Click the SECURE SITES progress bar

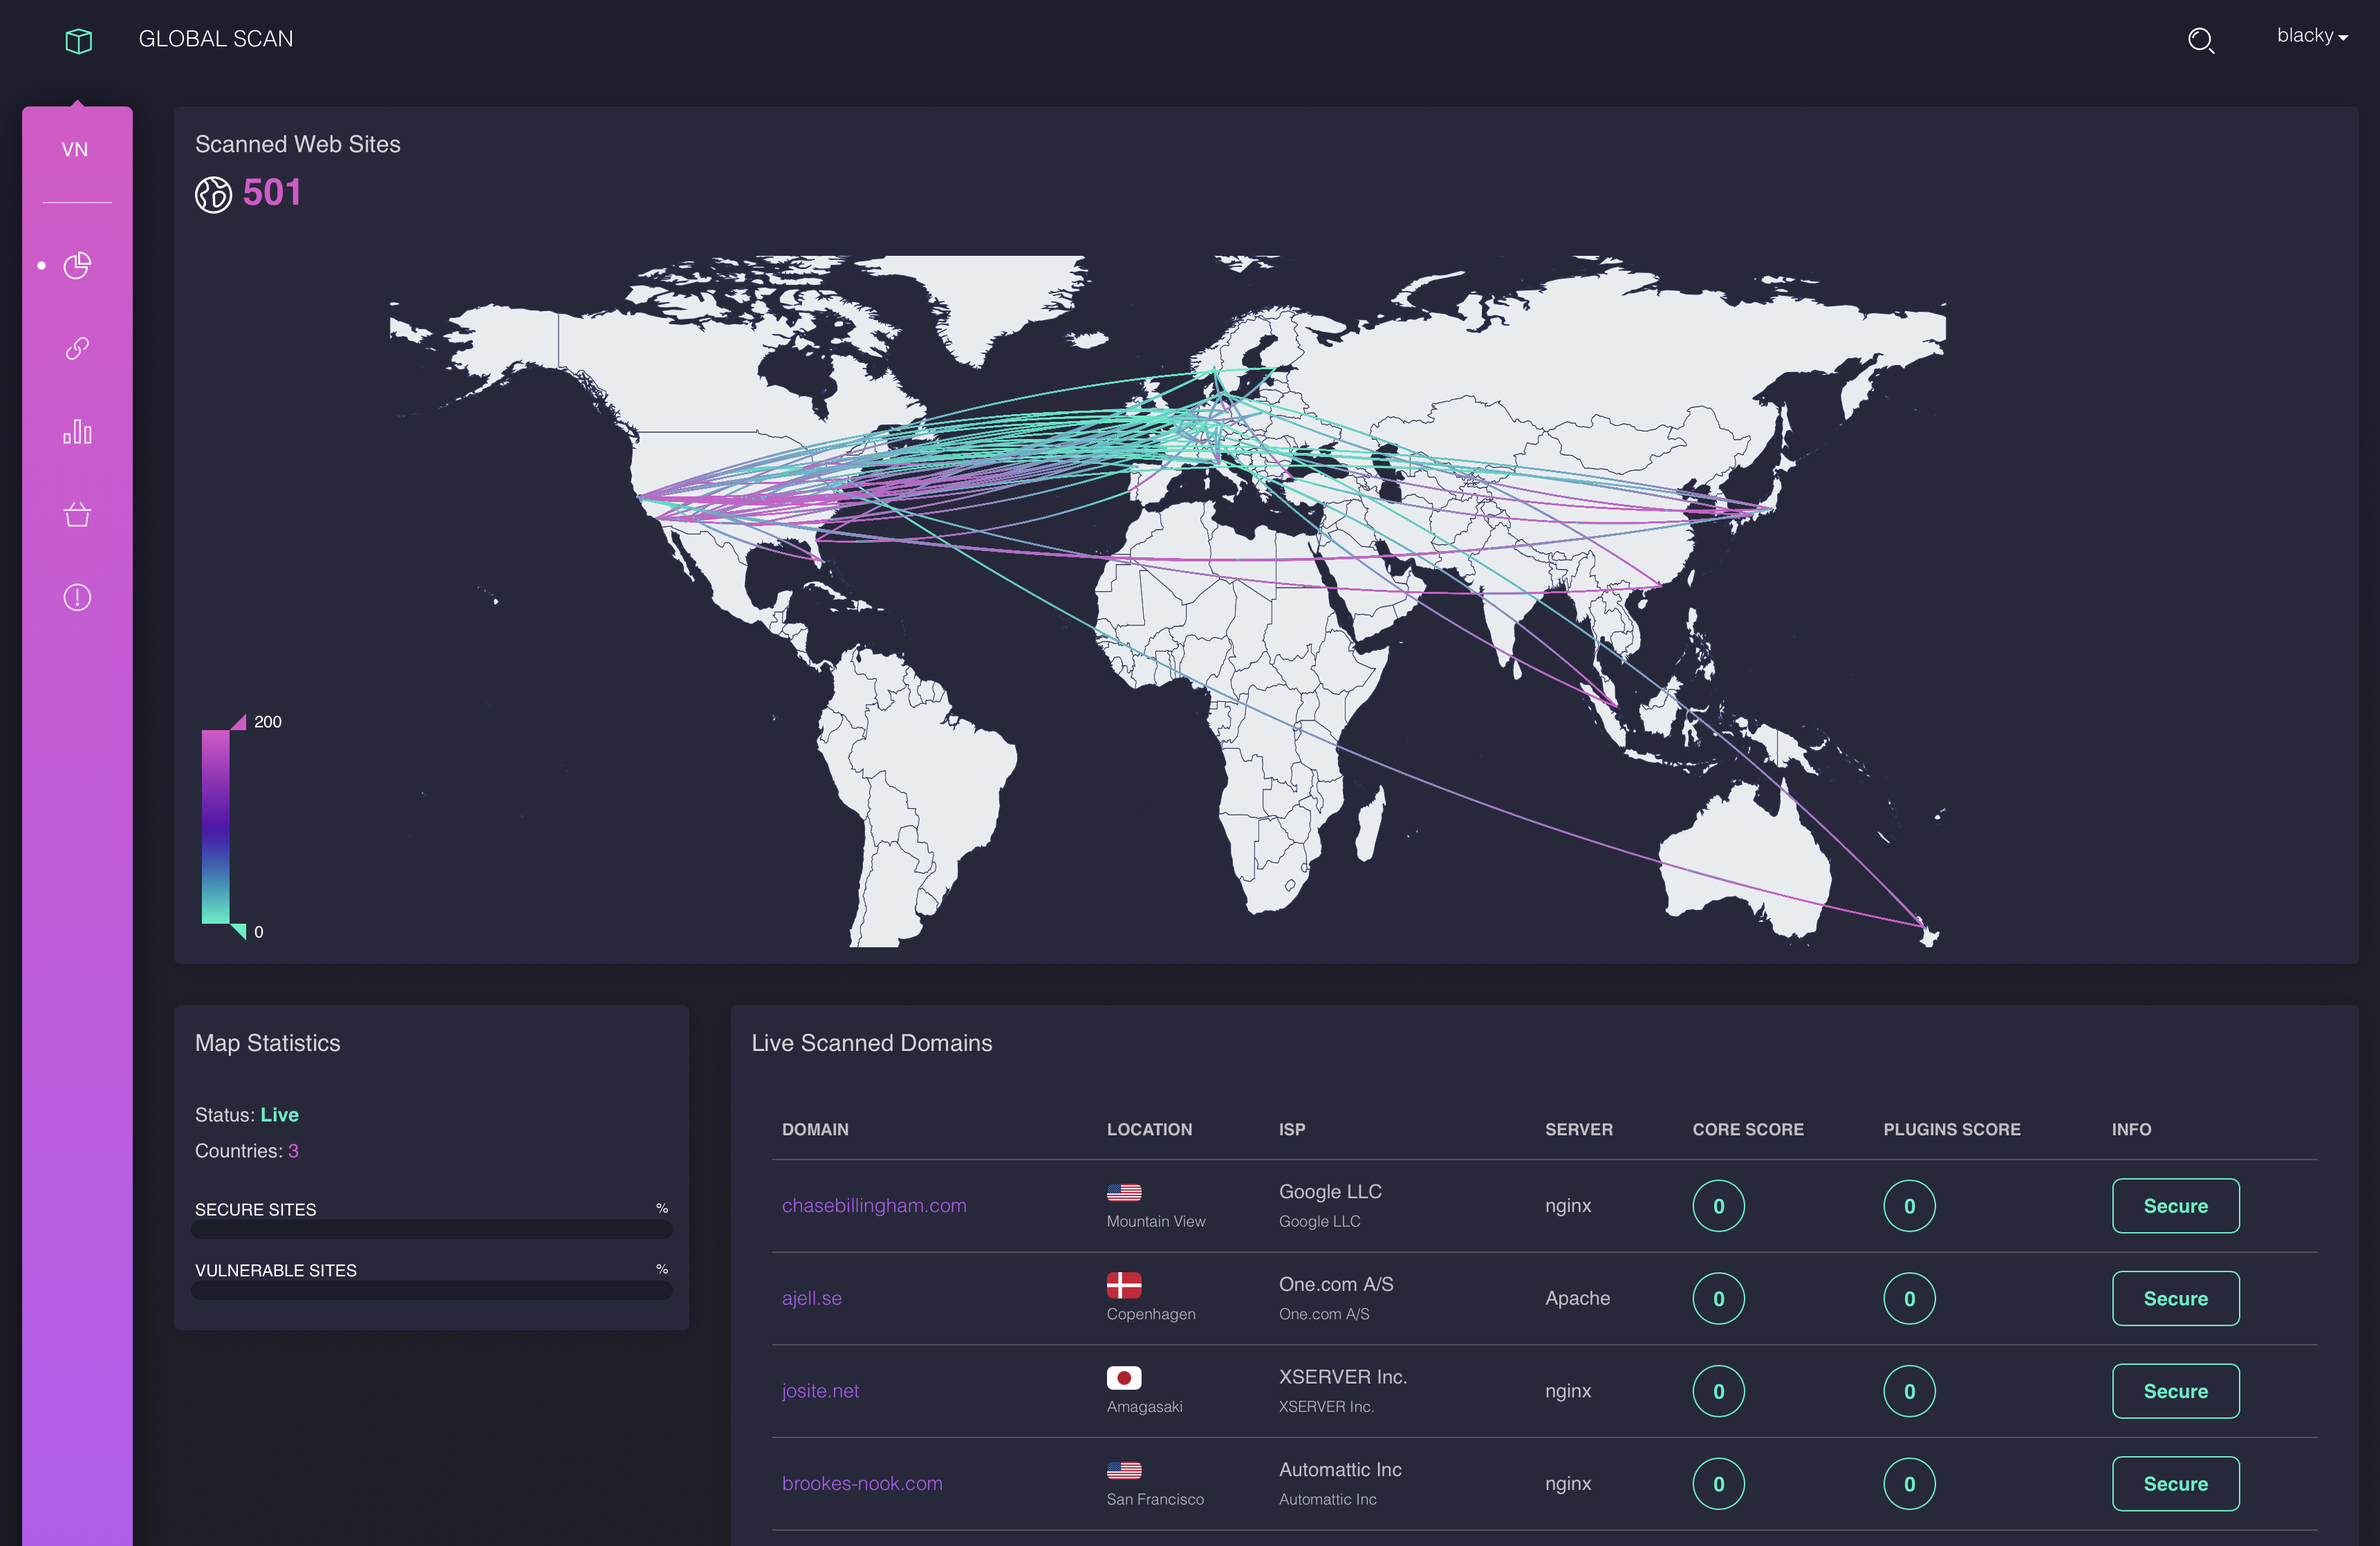(431, 1229)
